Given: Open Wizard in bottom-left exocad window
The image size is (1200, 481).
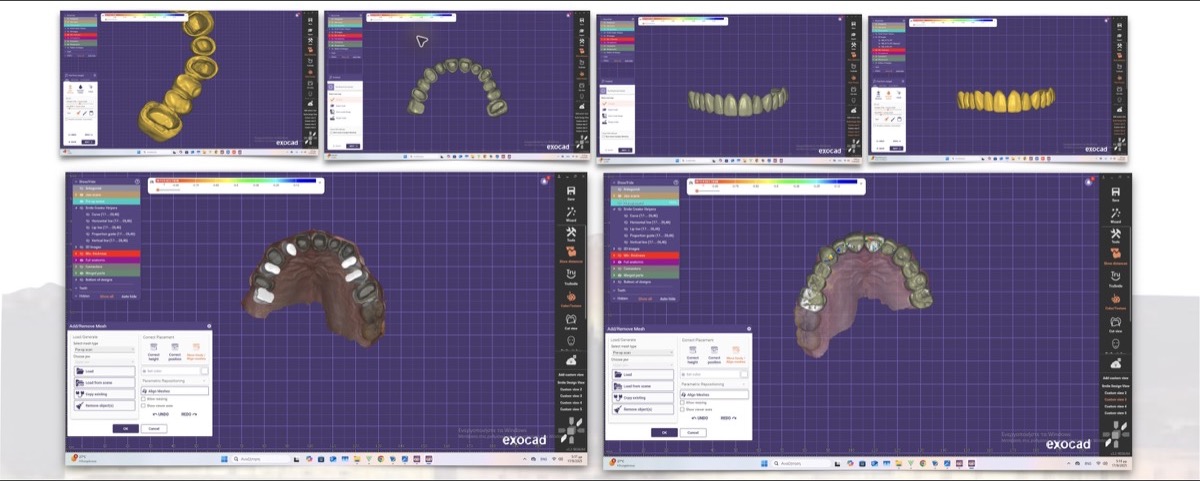Looking at the screenshot, I should pos(571,213).
